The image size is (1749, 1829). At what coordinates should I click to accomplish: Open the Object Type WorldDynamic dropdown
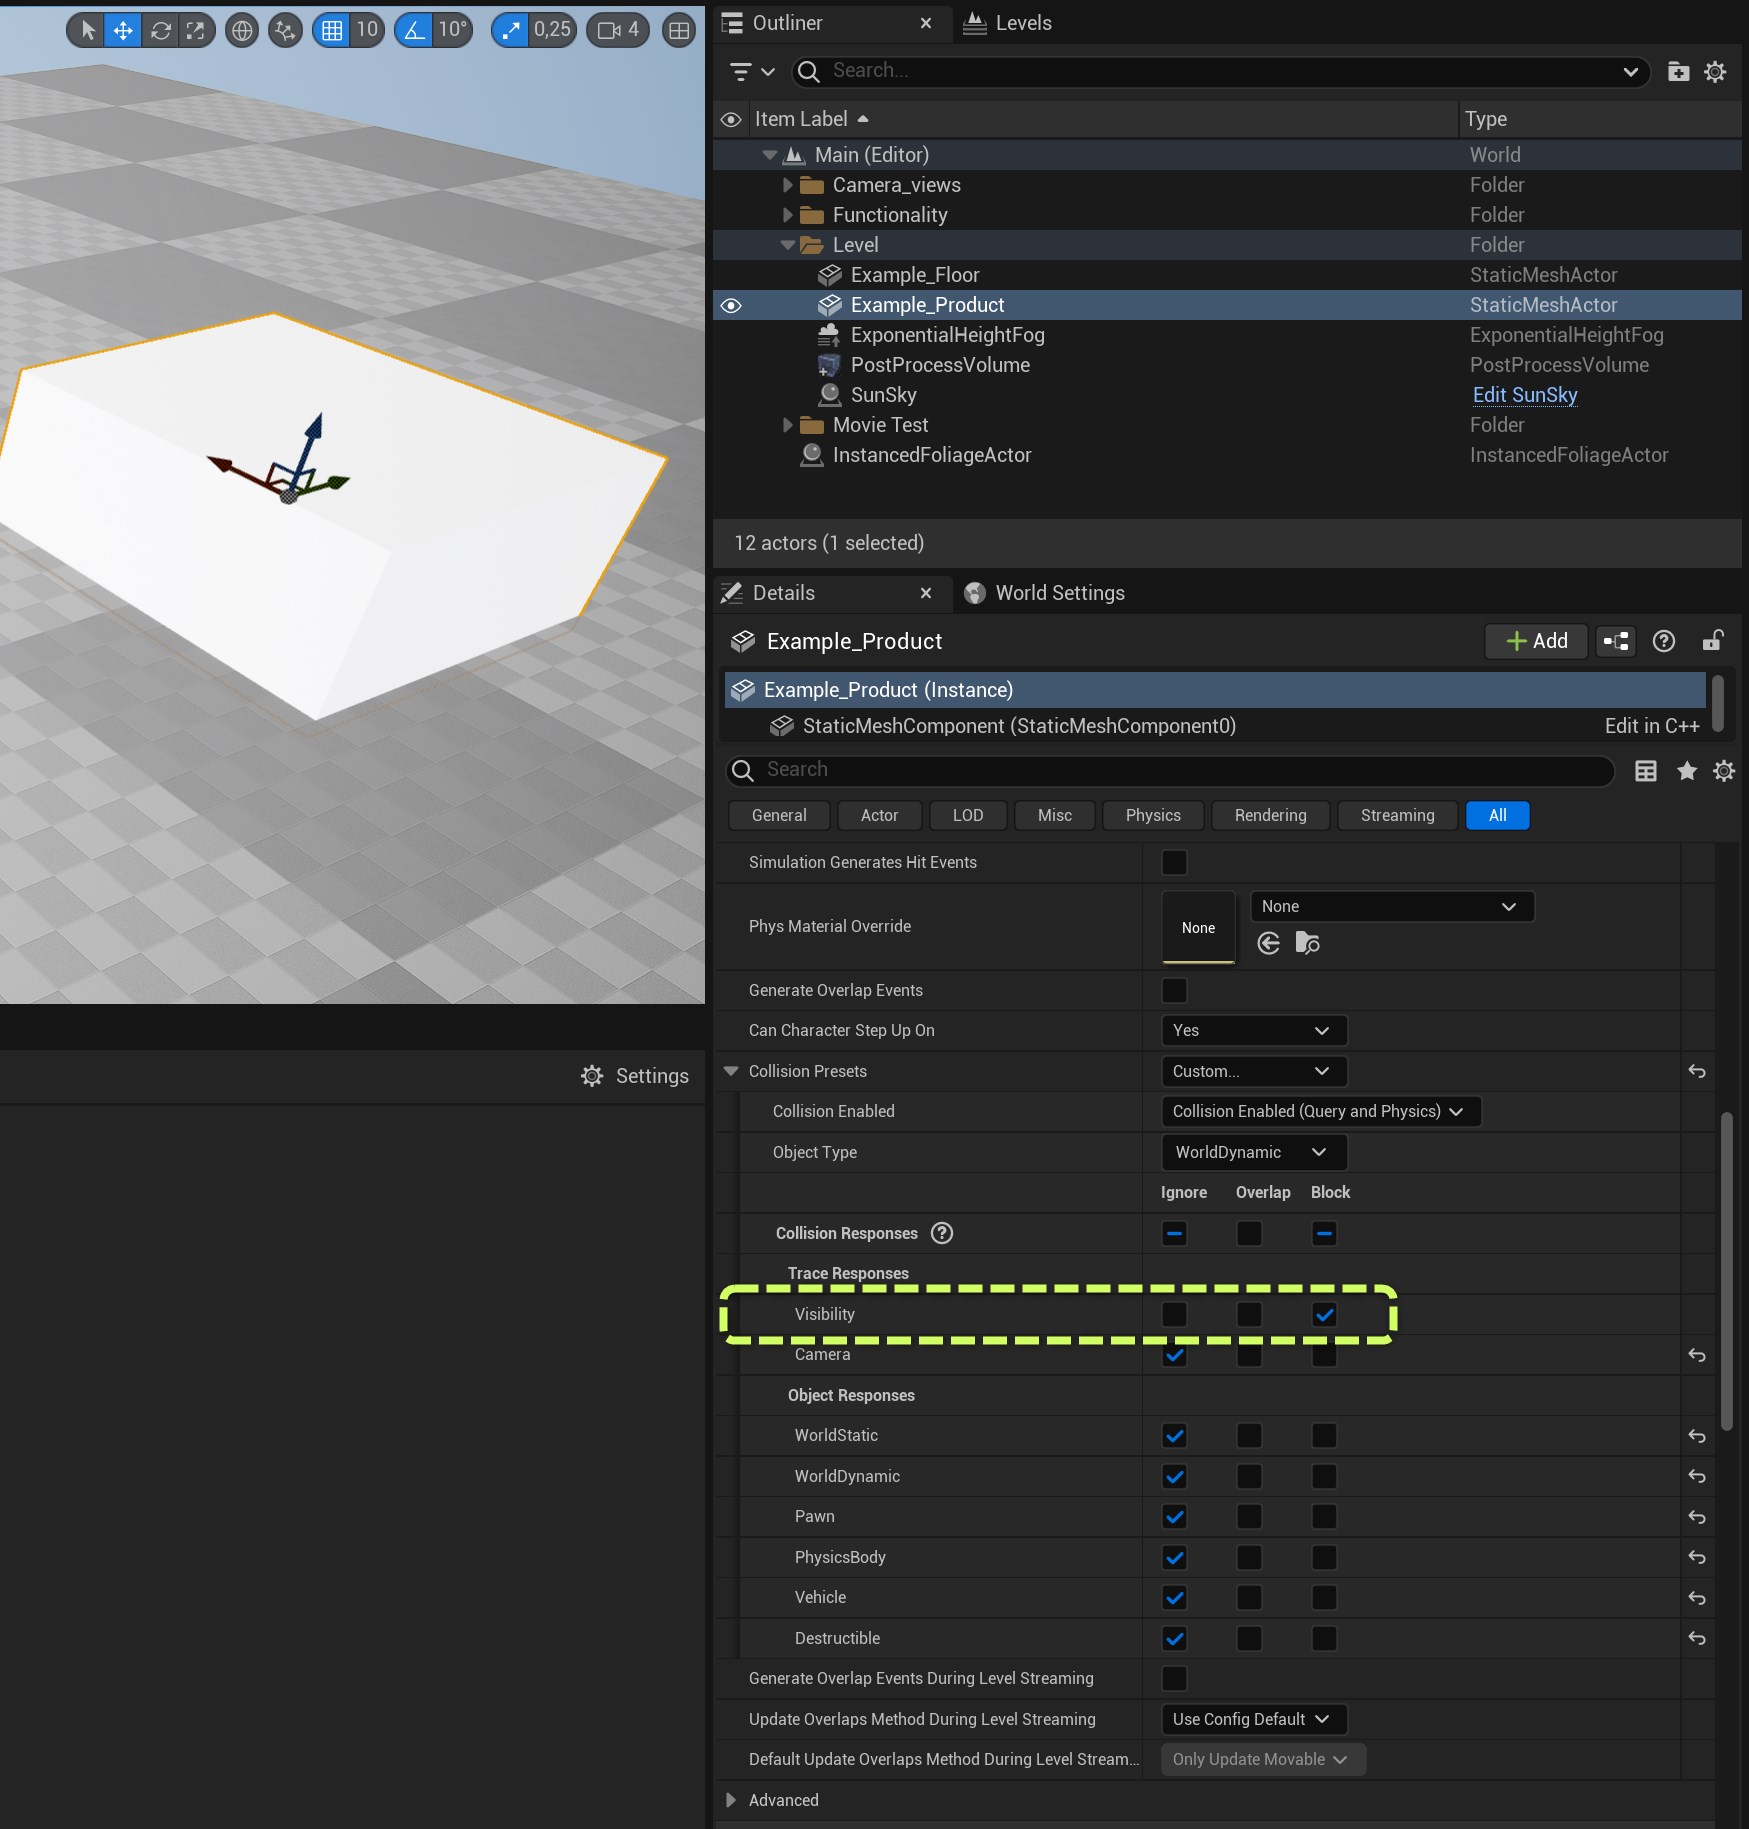(x=1253, y=1152)
